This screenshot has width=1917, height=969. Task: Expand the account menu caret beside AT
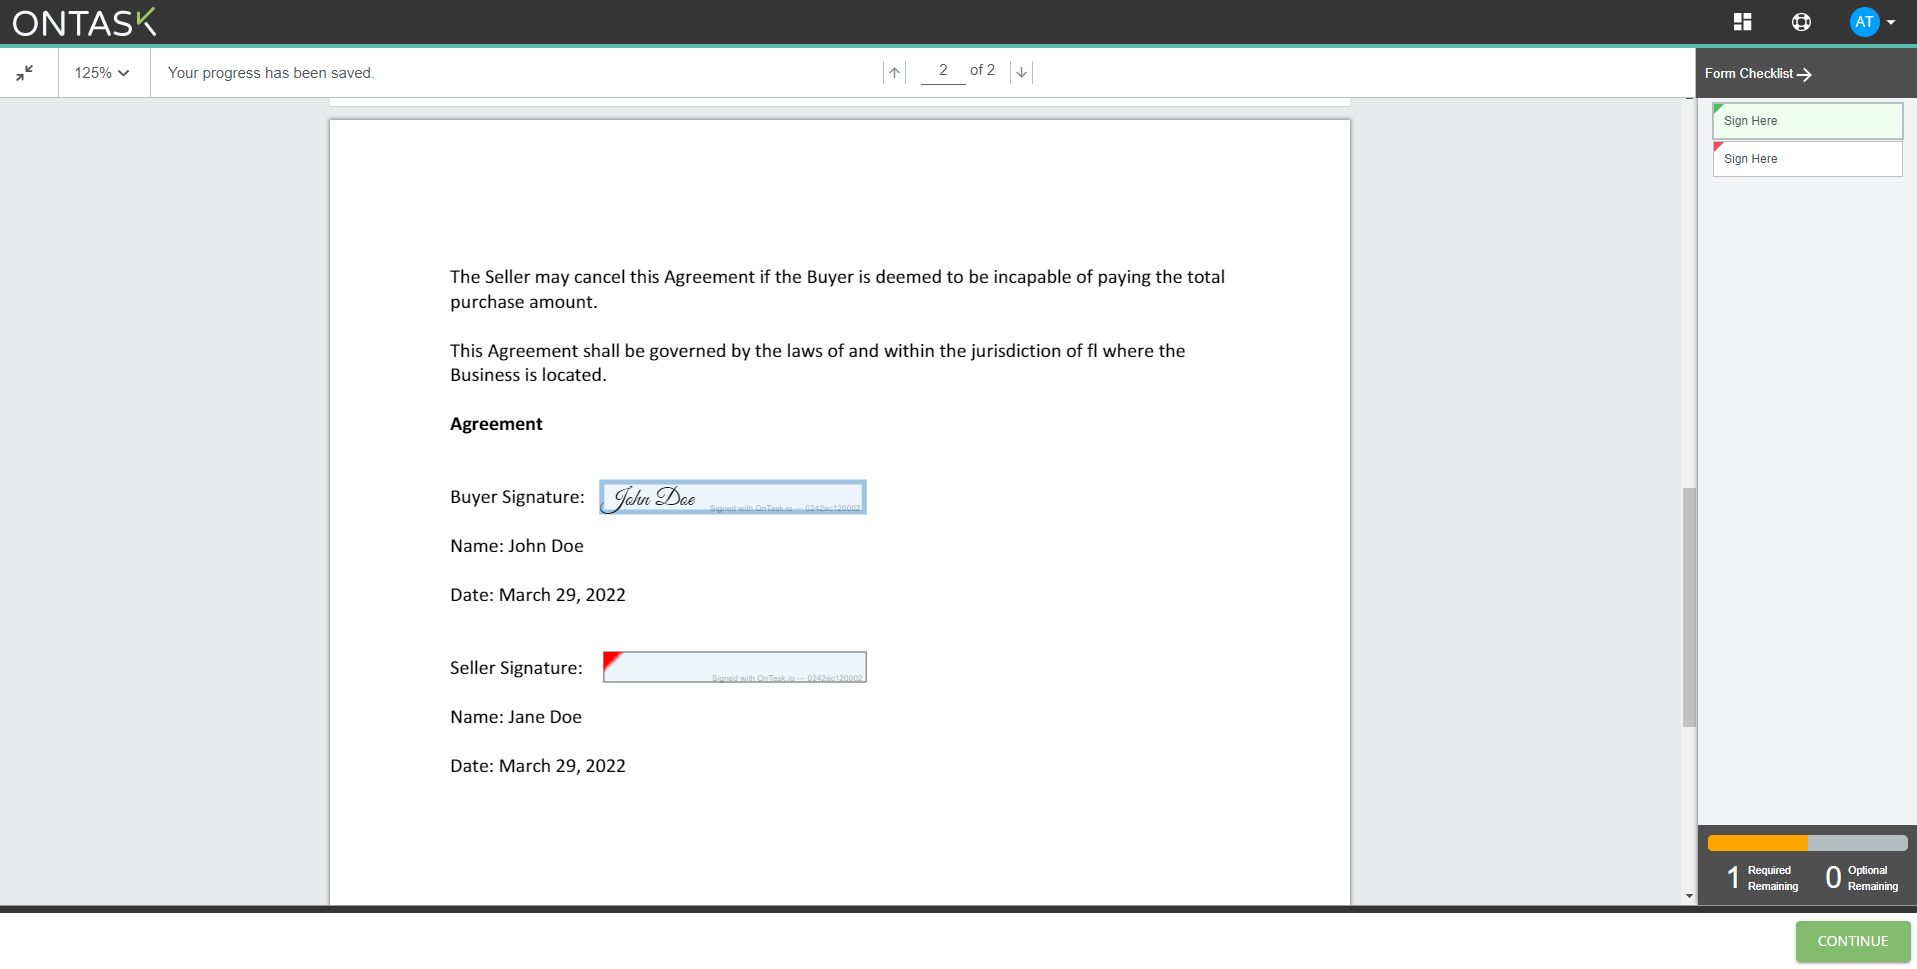[x=1892, y=21]
